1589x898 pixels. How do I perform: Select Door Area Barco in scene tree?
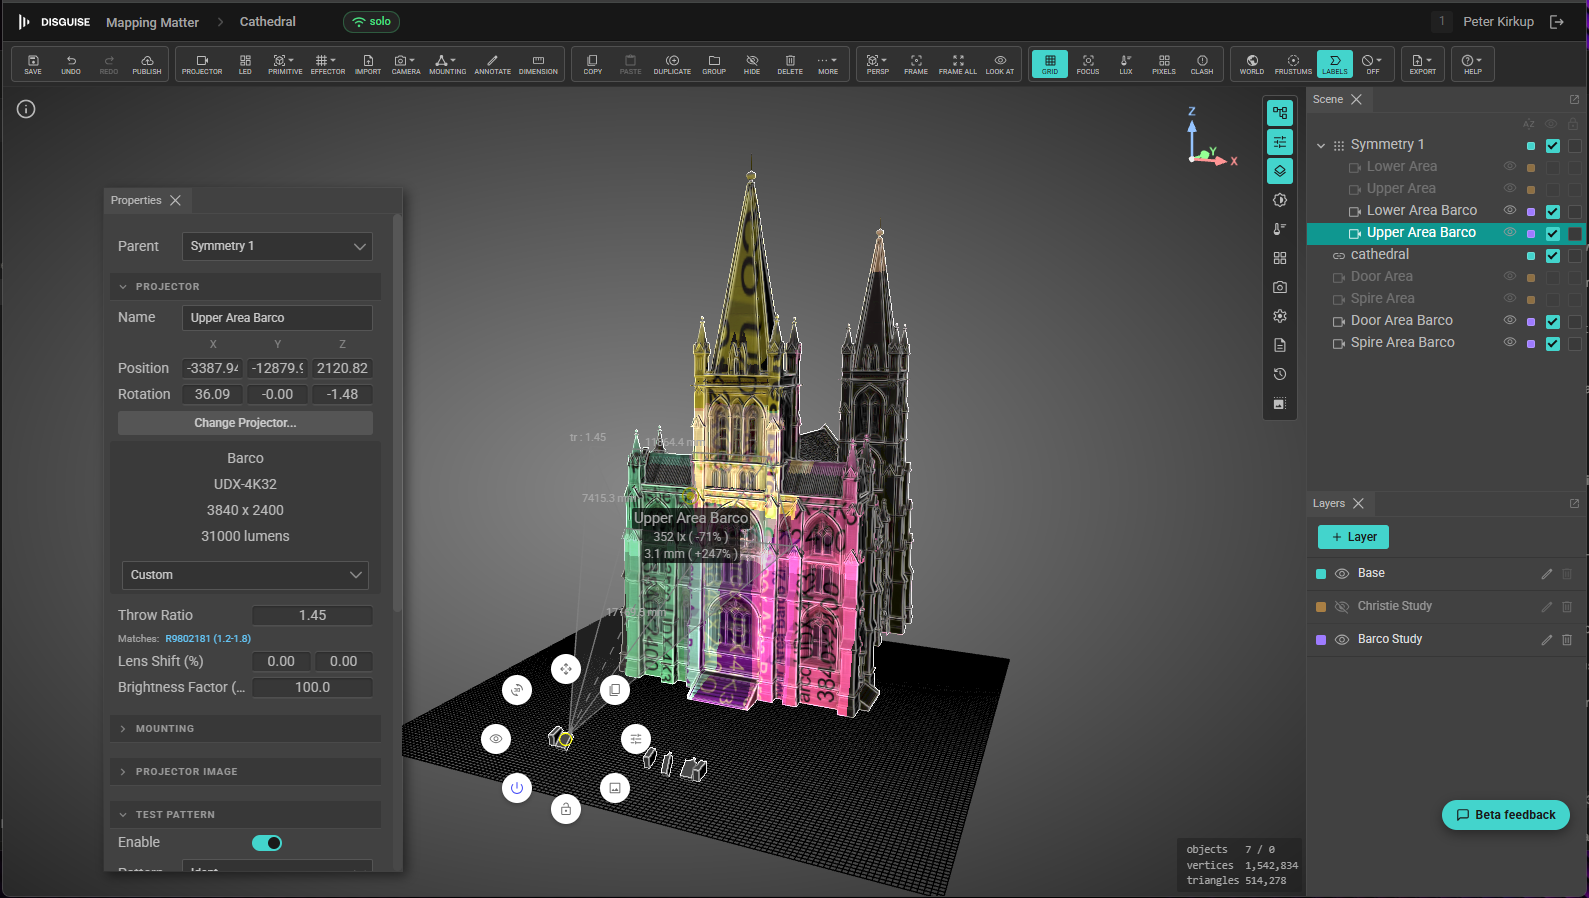1402,320
